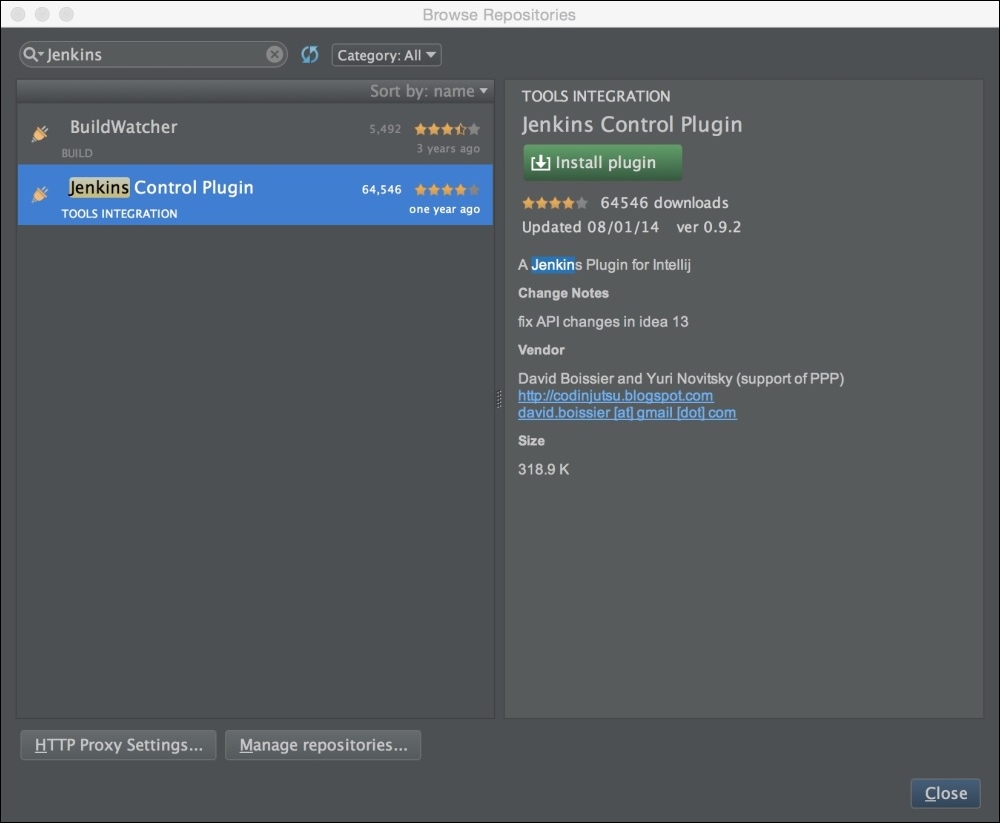
Task: Click the '5,492' download count
Action: pyautogui.click(x=385, y=129)
